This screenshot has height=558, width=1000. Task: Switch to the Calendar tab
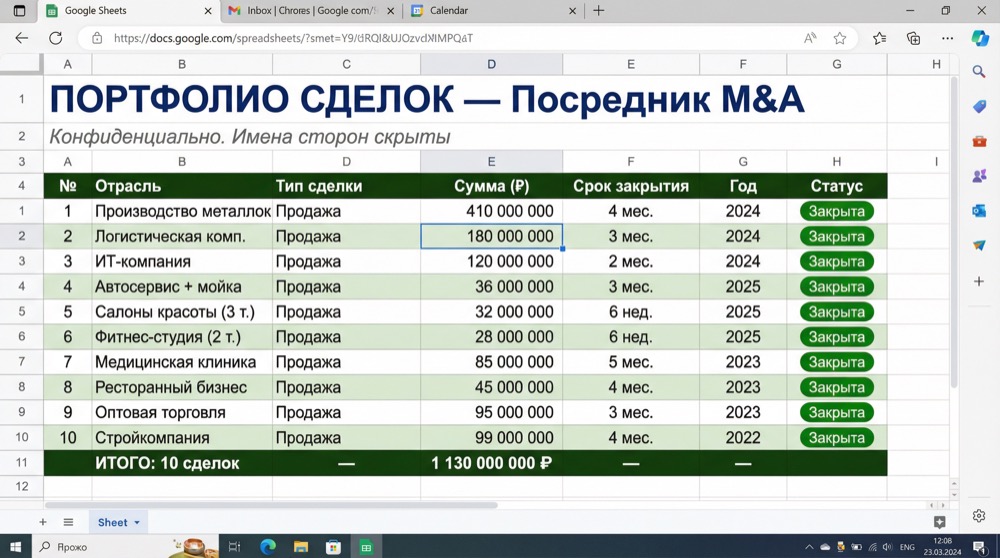click(494, 10)
